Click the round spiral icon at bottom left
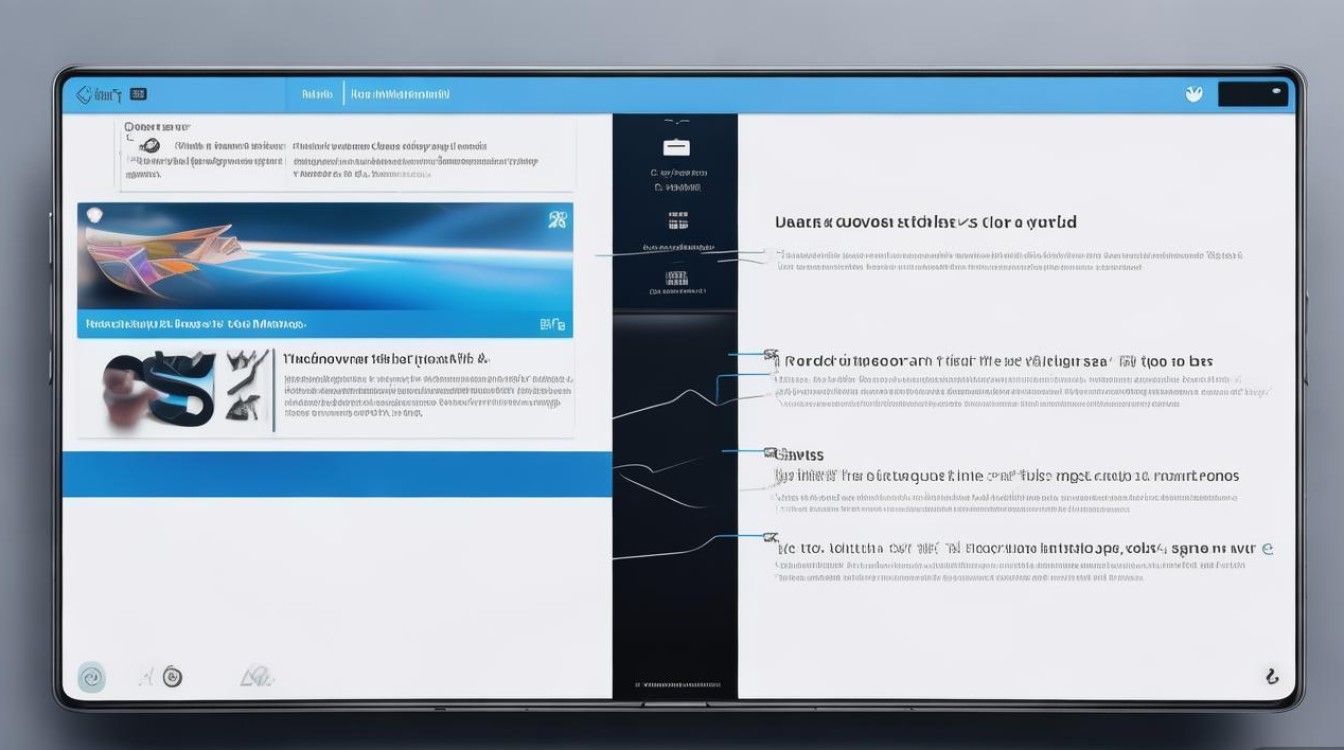The width and height of the screenshot is (1344, 750). (91, 678)
